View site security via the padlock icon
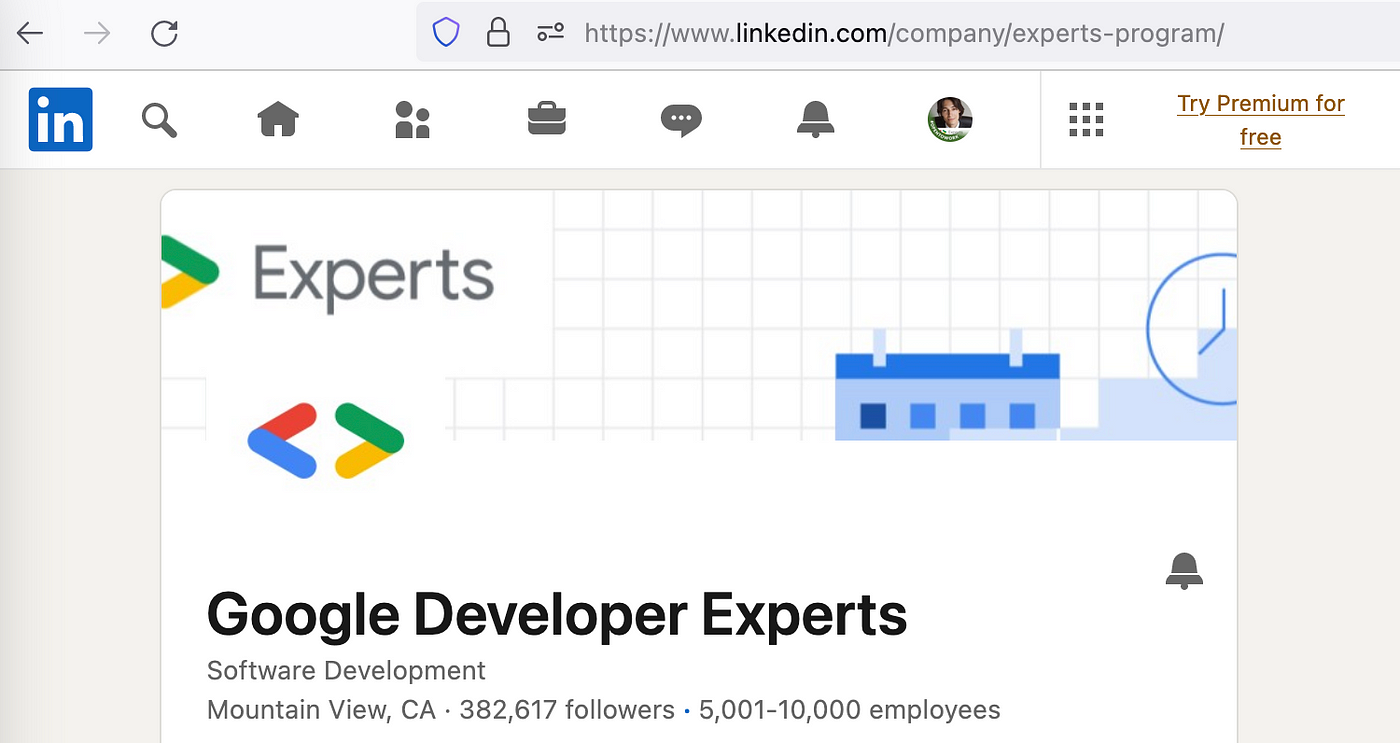Viewport: 1400px width, 743px height. click(x=498, y=33)
